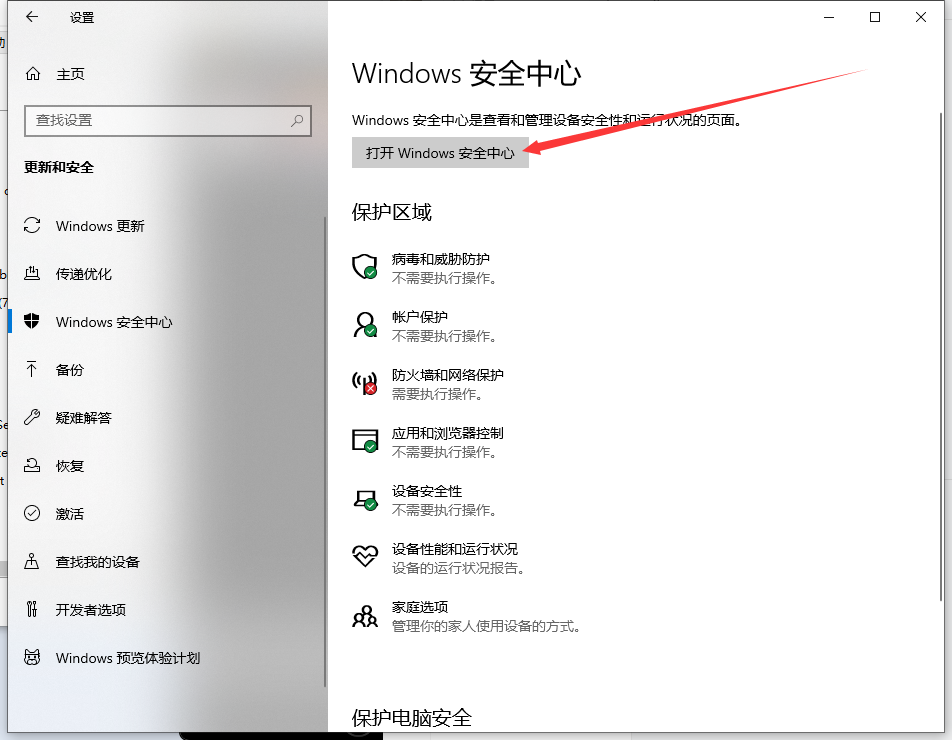The image size is (952, 740).
Task: Click the 设备安全性 laptop icon
Action: (x=365, y=499)
